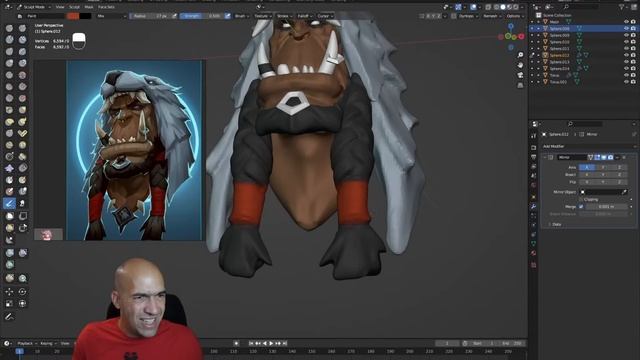Open the timeline Keying menu
This screenshot has width=640, height=360.
(x=48, y=343)
